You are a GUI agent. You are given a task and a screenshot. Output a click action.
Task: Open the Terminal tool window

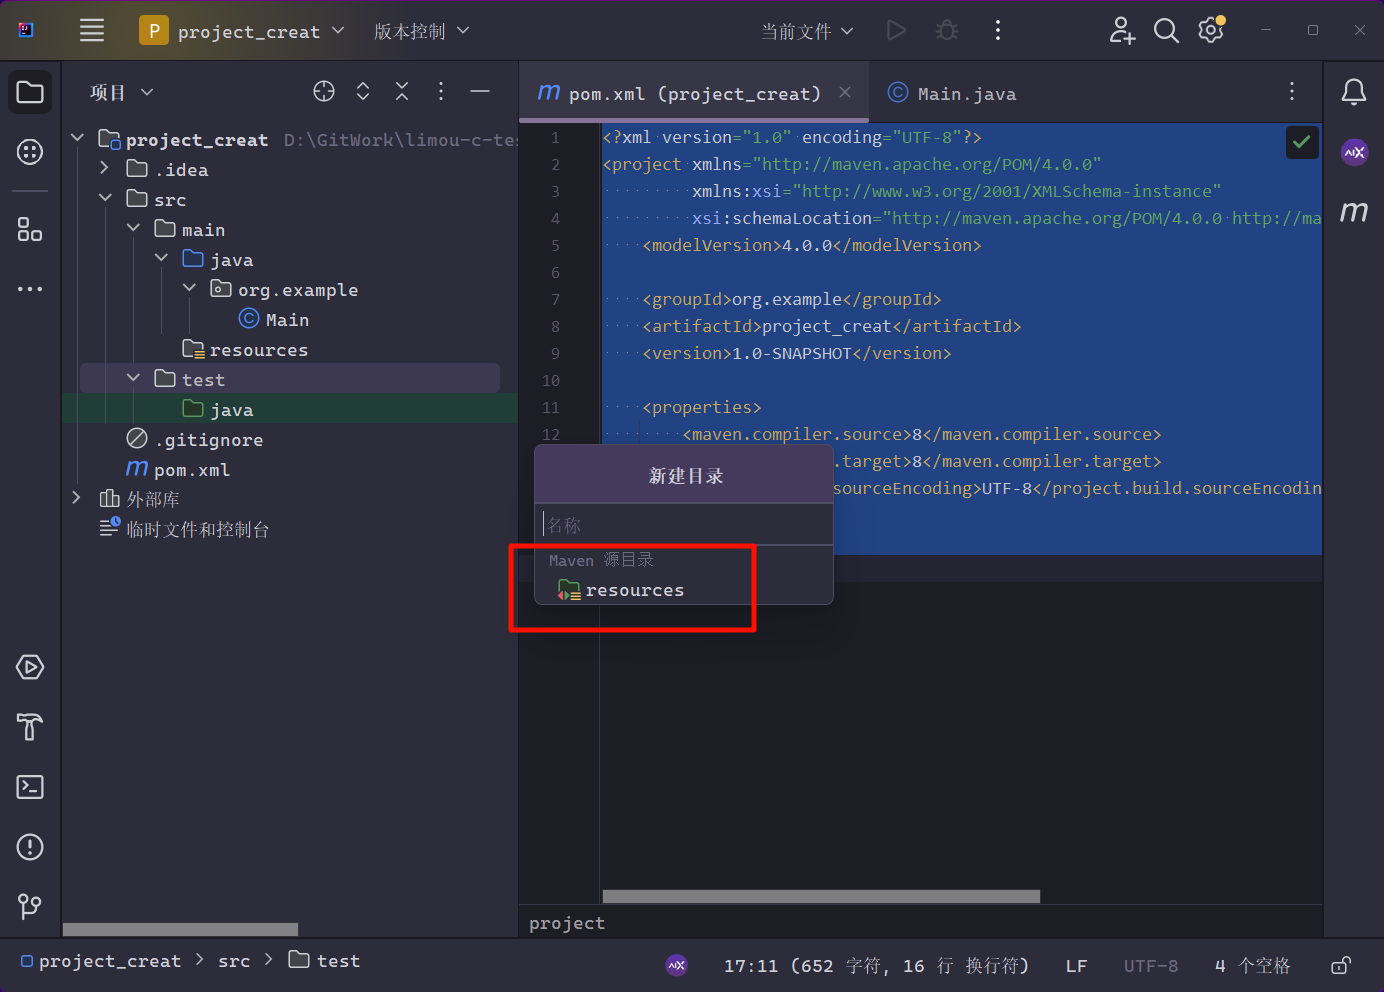pyautogui.click(x=30, y=787)
